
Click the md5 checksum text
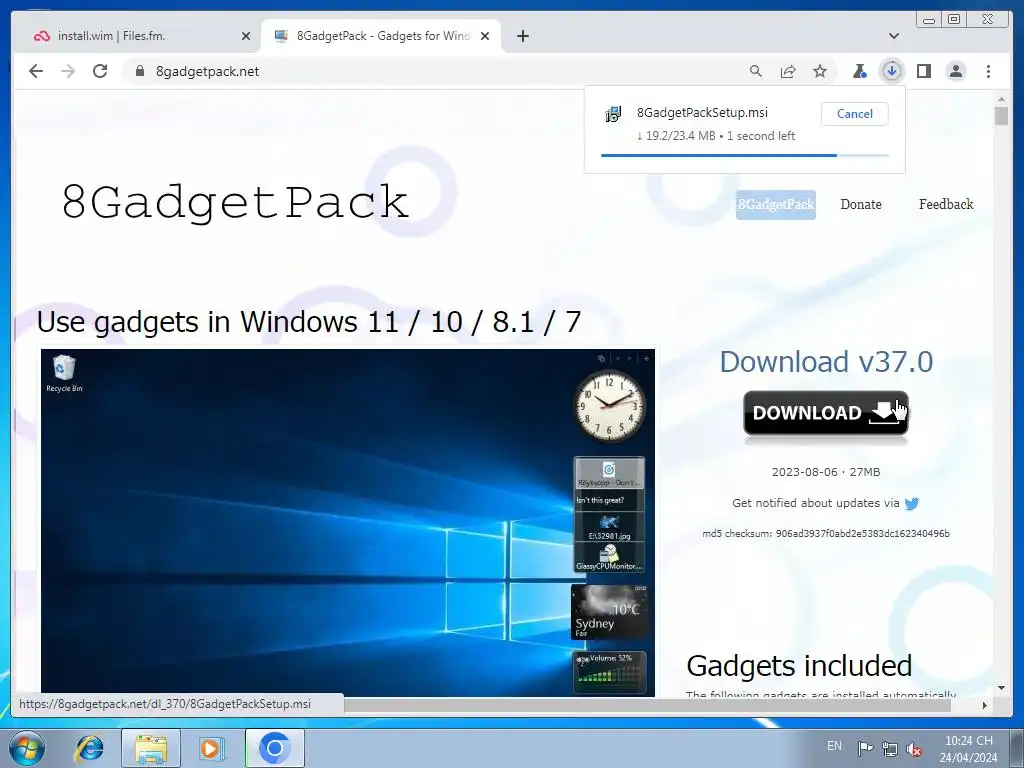[x=825, y=534]
